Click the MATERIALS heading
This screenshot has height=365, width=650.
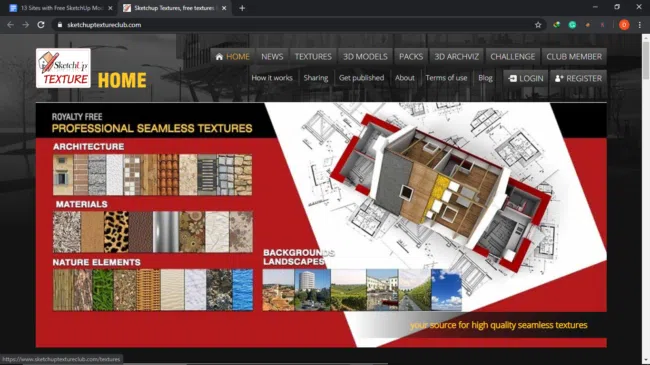click(81, 204)
